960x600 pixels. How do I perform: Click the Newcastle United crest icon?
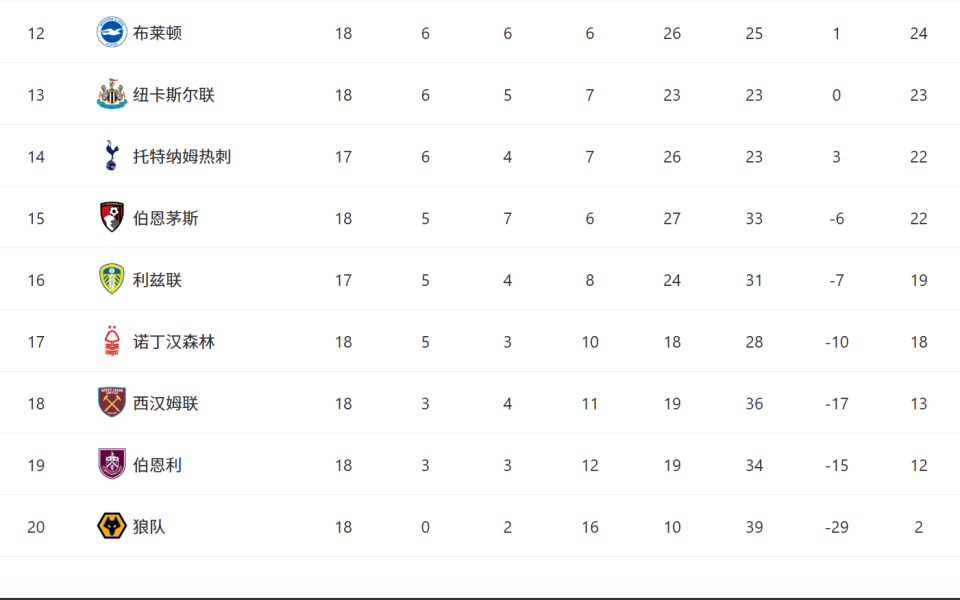(x=112, y=95)
